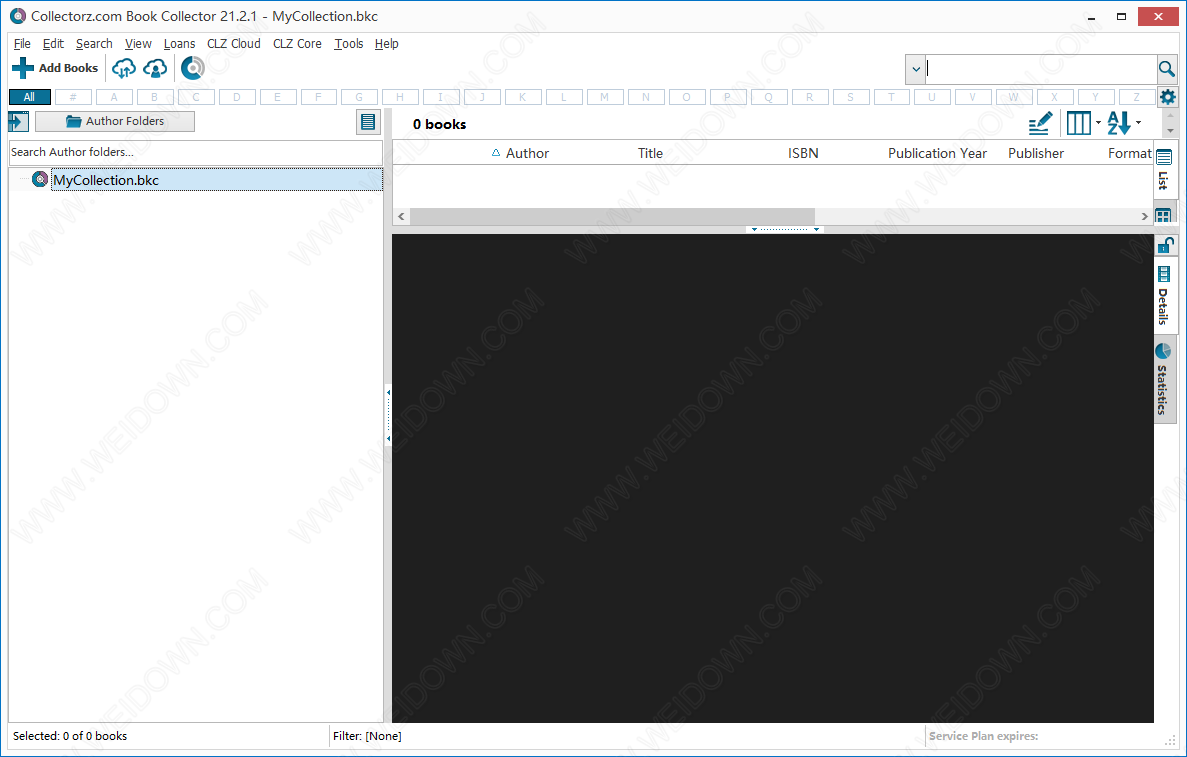Viewport: 1187px width, 757px height.
Task: Click the magnifying glass search icon
Action: (1166, 69)
